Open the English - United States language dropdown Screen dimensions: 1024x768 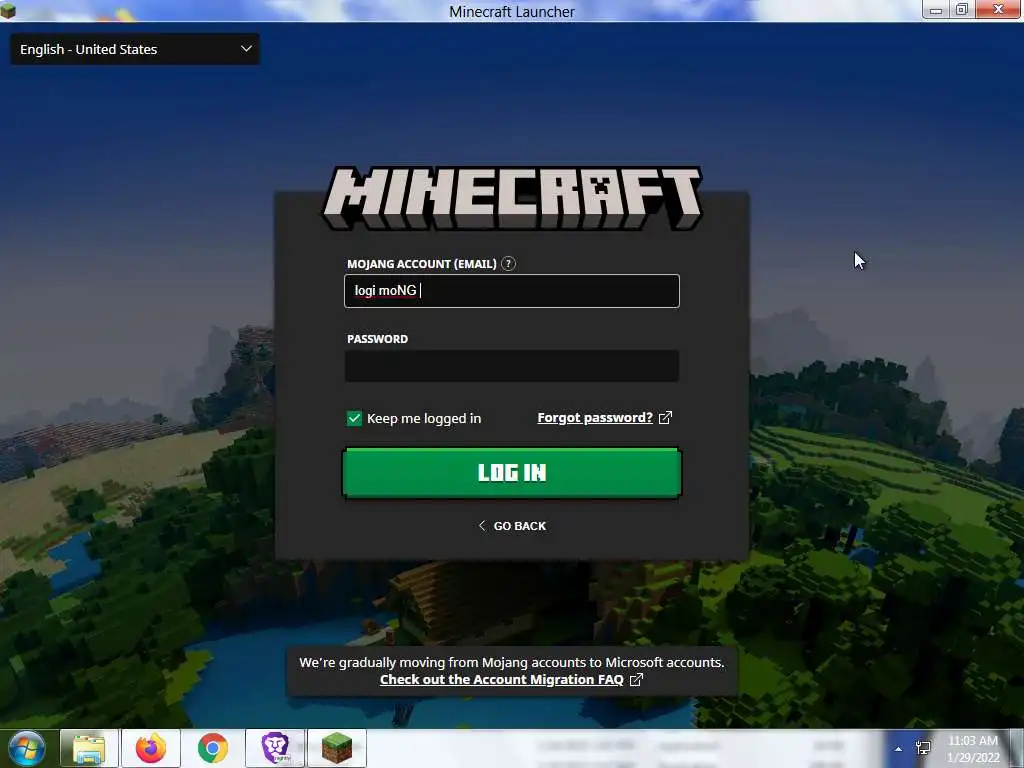135,49
